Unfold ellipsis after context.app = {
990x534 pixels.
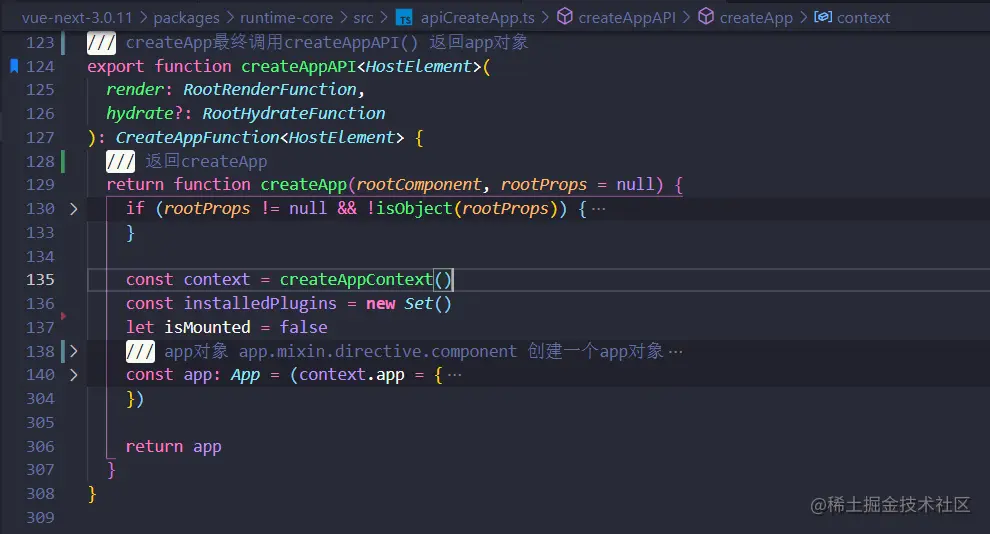click(x=455, y=375)
